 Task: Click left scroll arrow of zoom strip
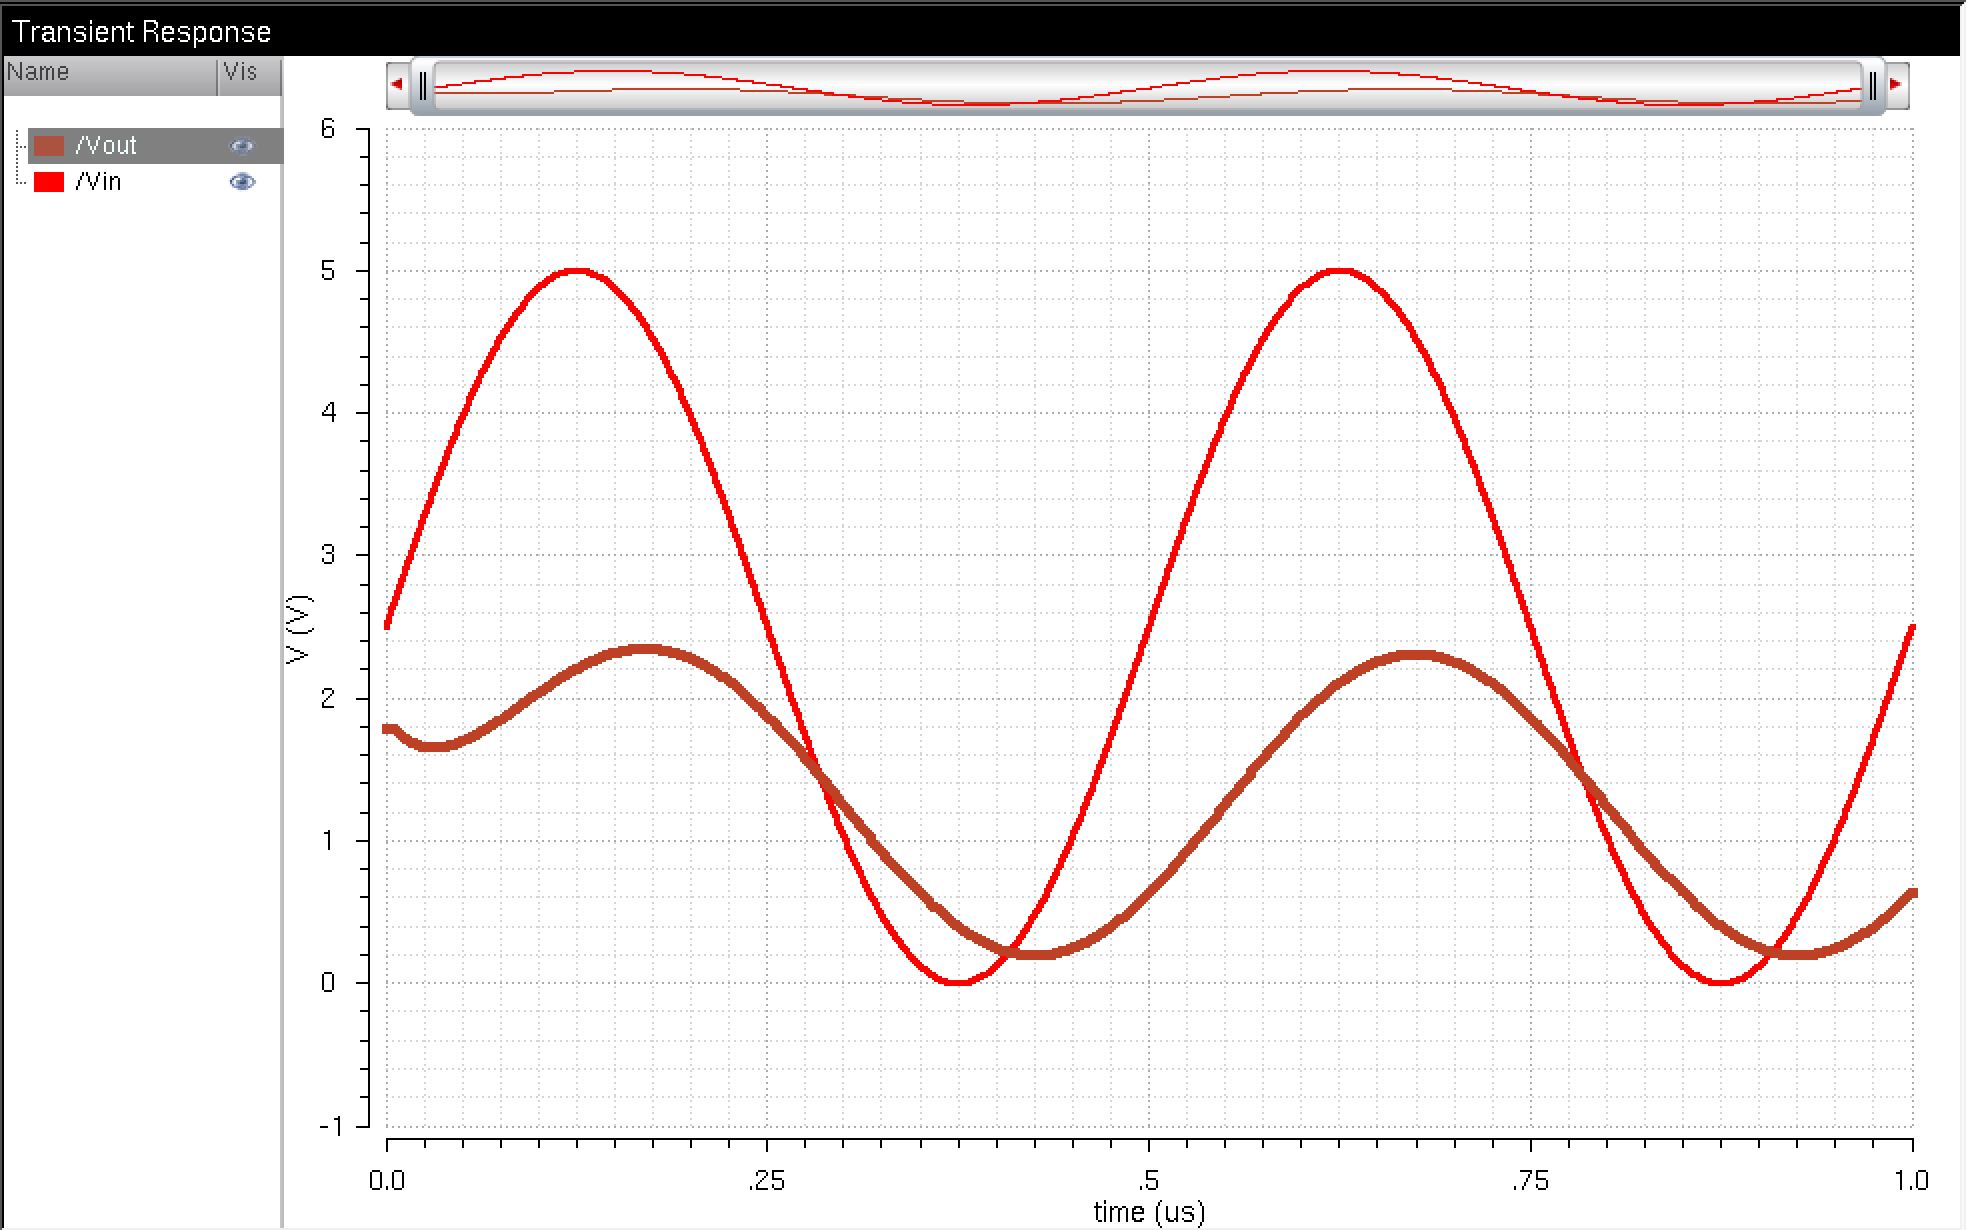tap(397, 85)
